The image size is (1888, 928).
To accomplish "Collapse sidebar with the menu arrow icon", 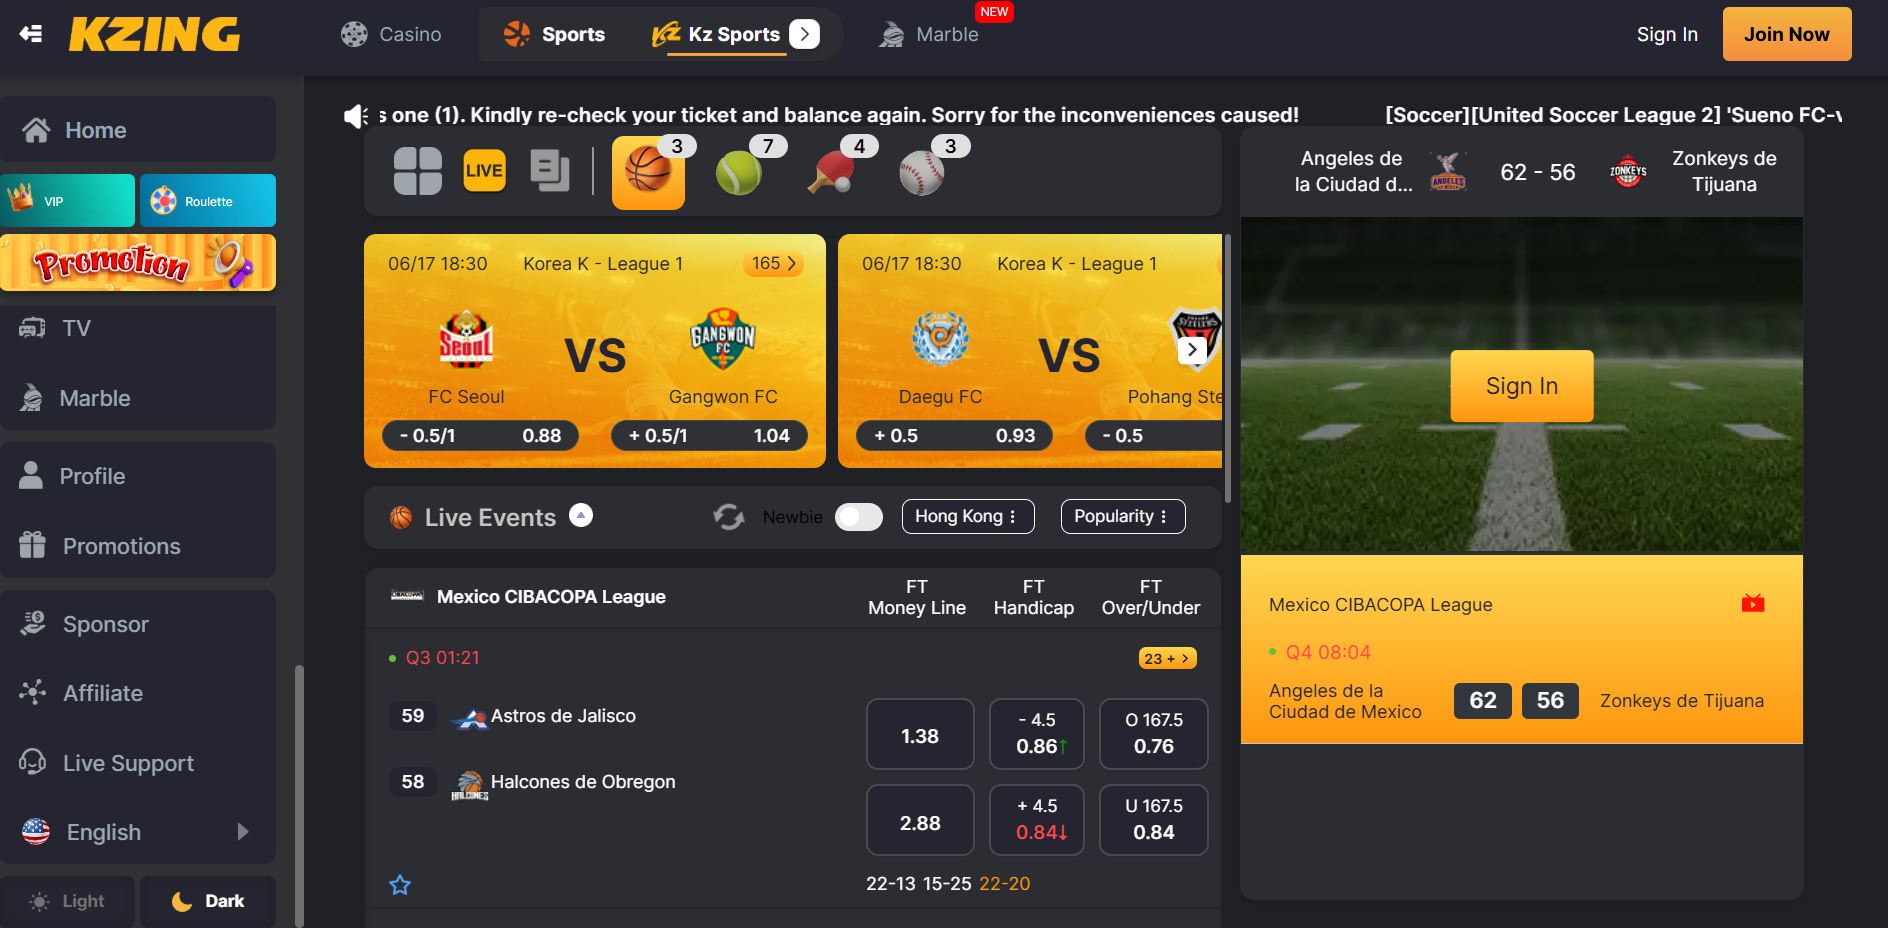I will 31,34.
